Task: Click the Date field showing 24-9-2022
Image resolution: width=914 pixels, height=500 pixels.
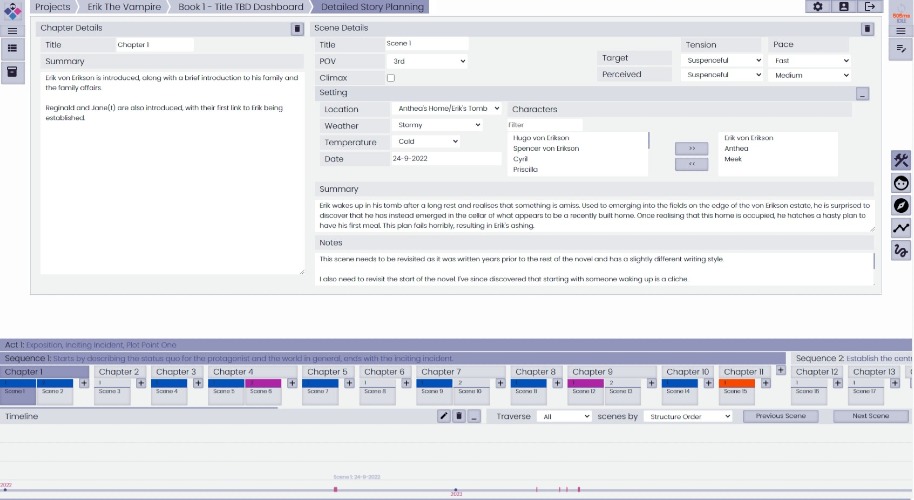Action: [445, 159]
